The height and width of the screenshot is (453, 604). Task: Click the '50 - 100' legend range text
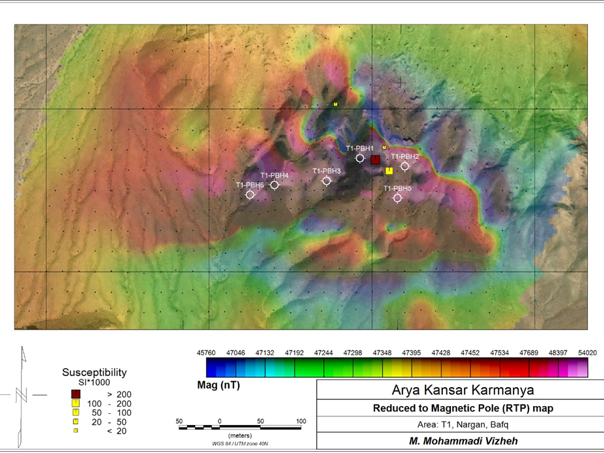[x=112, y=413]
